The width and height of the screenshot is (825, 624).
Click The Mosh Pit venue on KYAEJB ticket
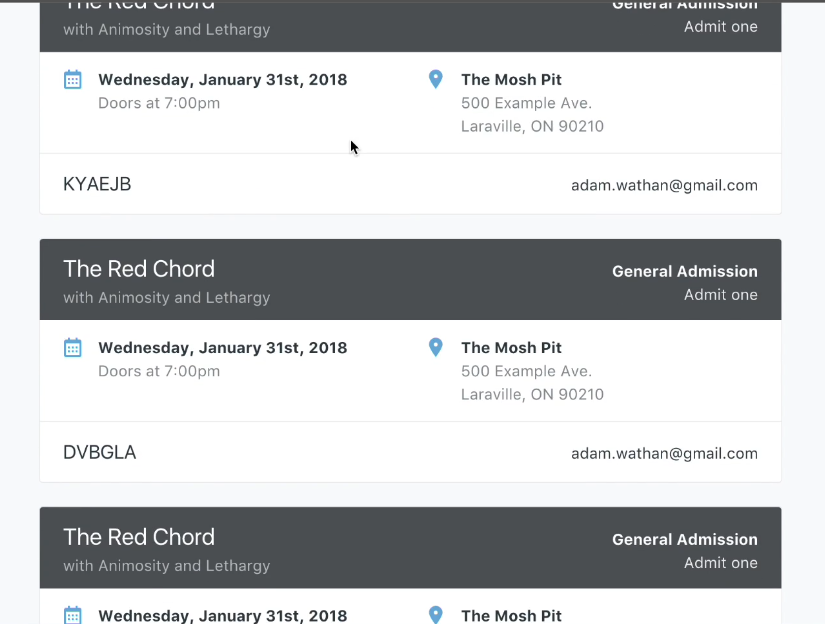[511, 80]
